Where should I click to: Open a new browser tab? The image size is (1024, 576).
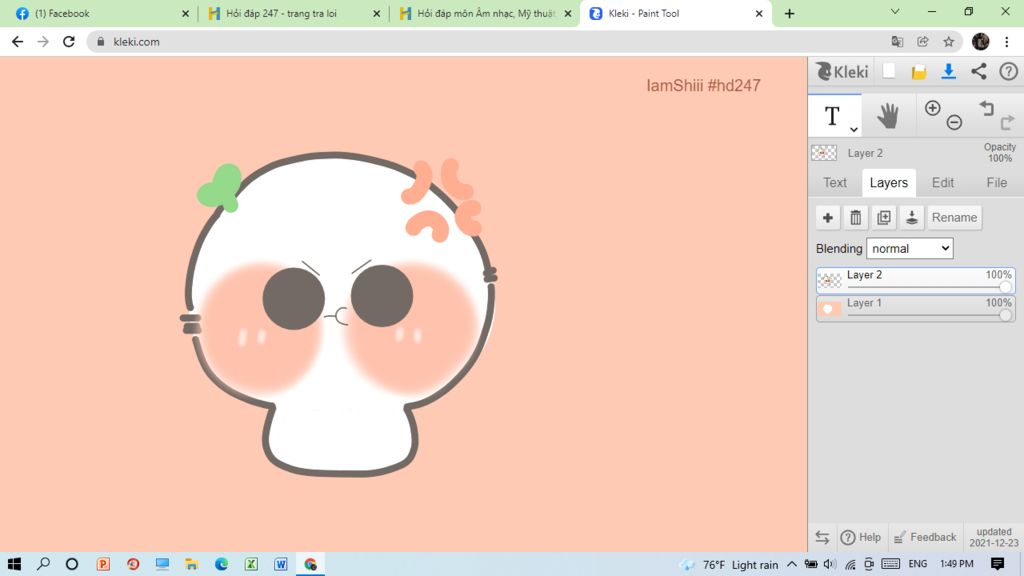790,14
